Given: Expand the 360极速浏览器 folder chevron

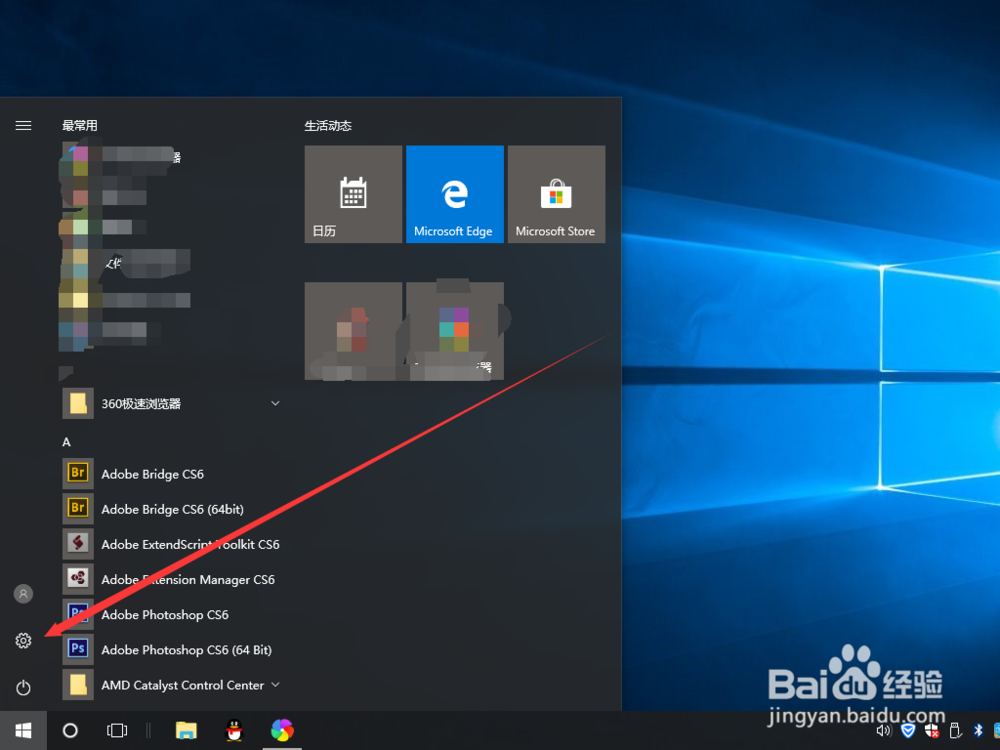Looking at the screenshot, I should (276, 403).
